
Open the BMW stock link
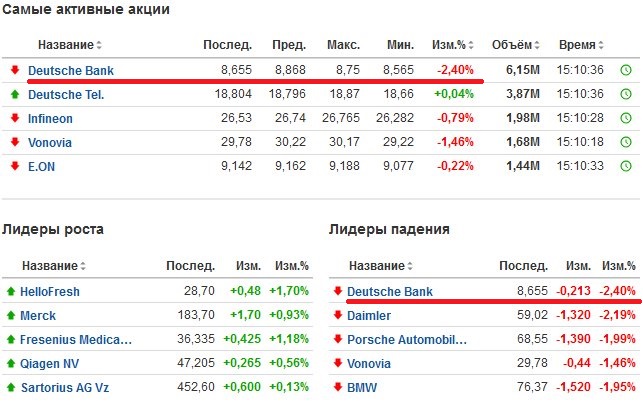pos(362,387)
